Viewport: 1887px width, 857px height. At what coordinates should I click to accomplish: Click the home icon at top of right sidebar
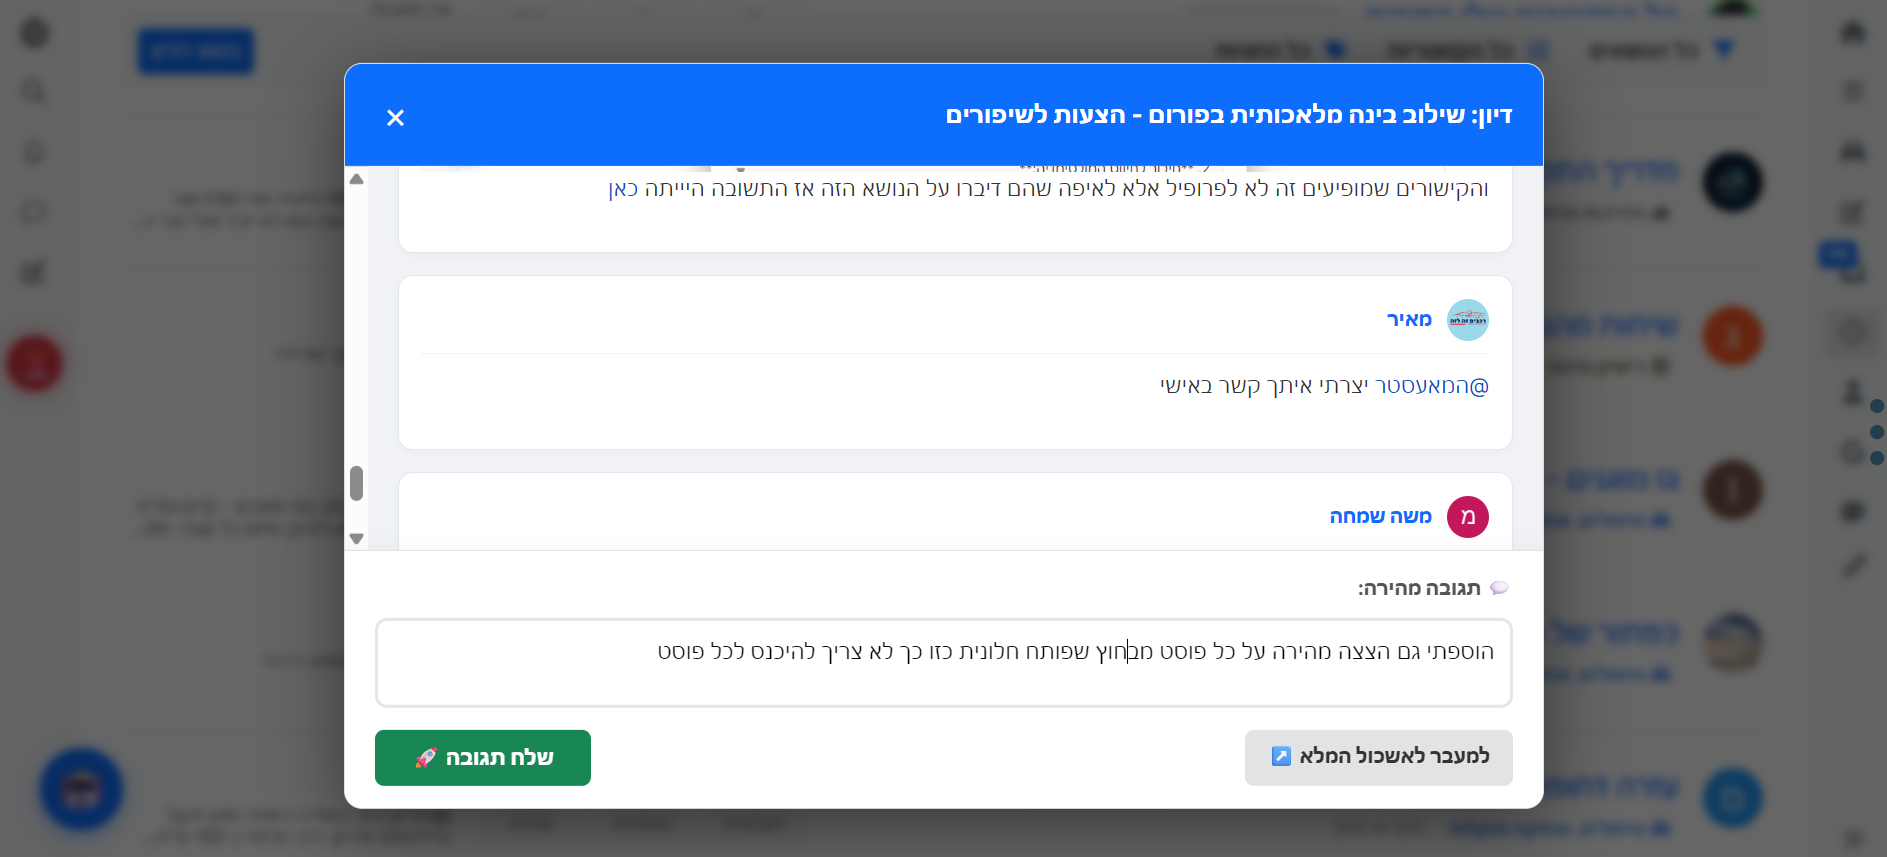point(1852,32)
